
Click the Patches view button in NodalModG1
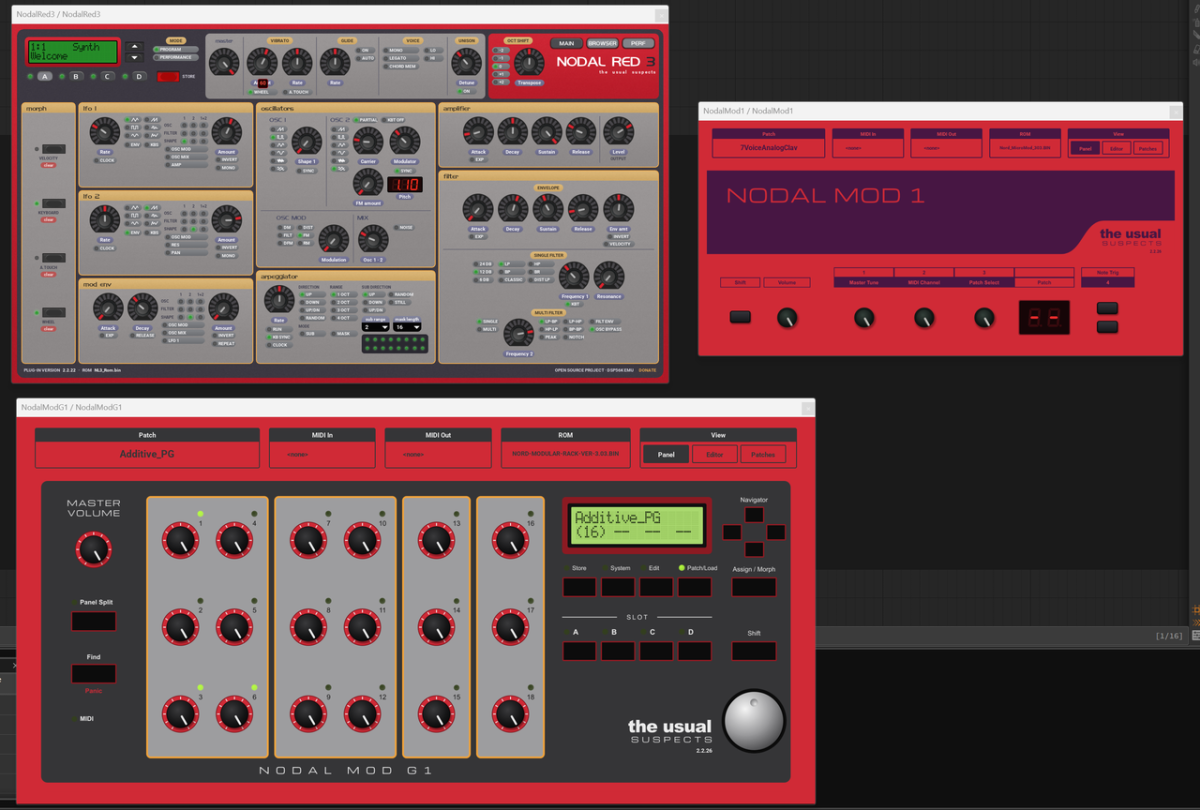click(763, 454)
